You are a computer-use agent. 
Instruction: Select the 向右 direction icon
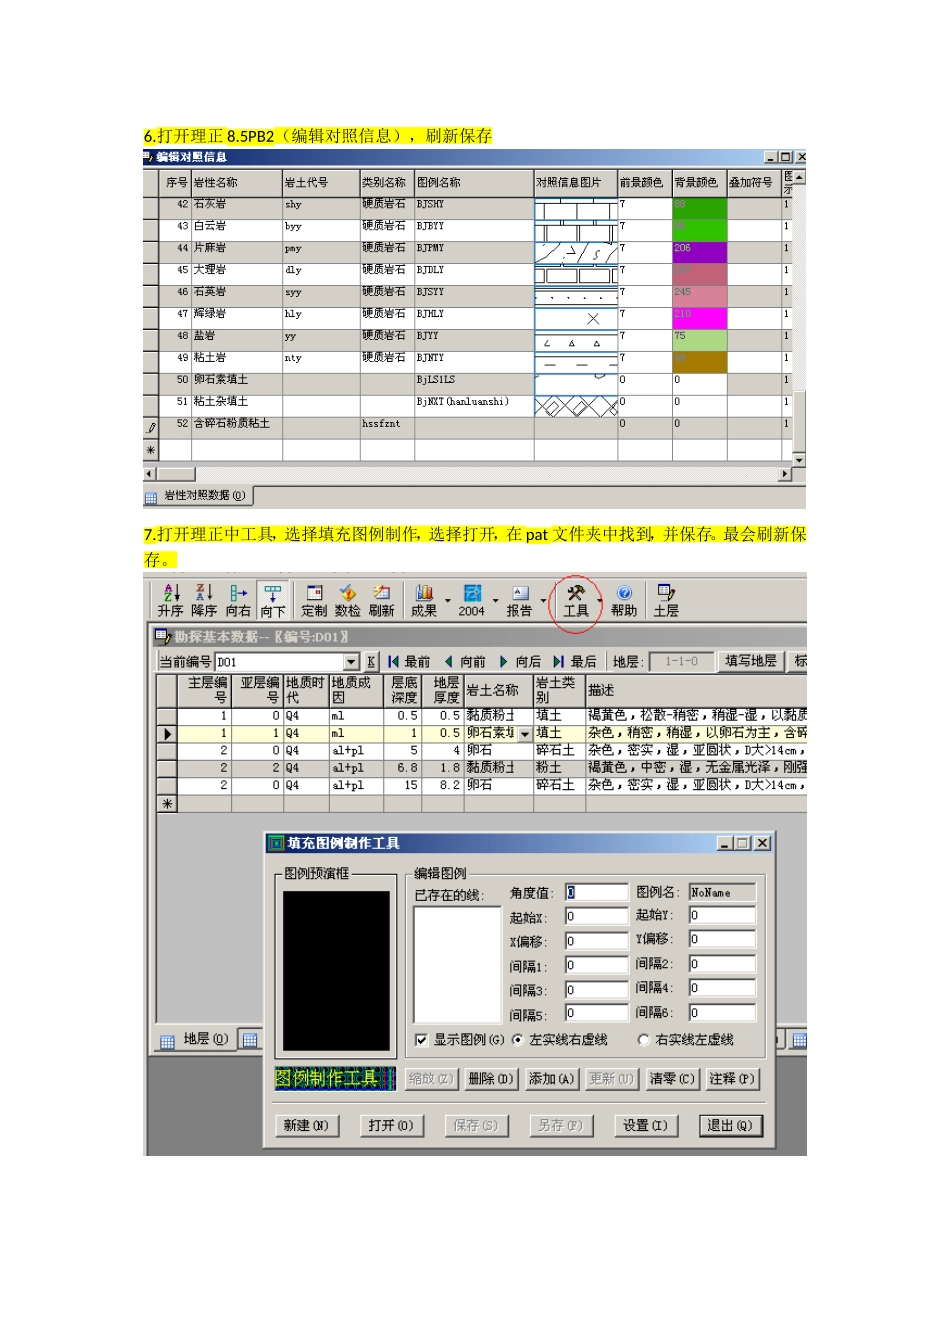coord(238,594)
